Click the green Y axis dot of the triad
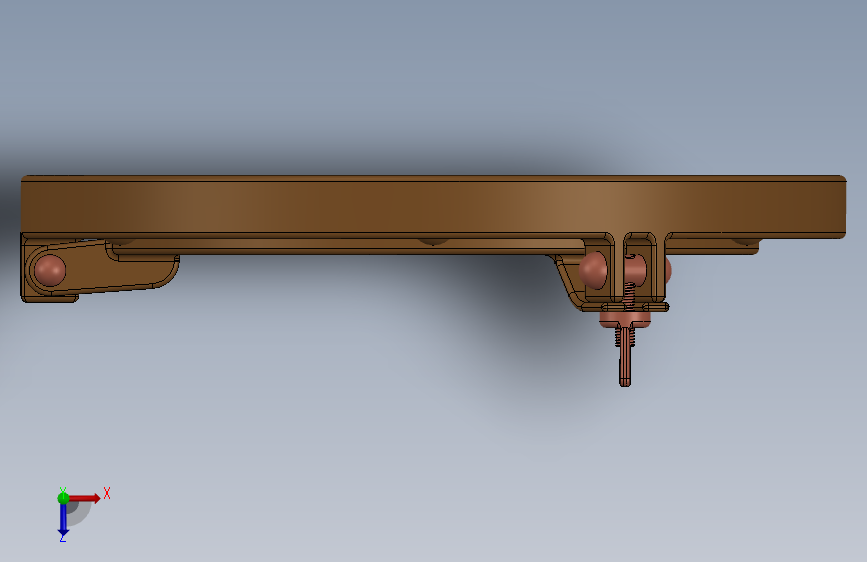This screenshot has height=562, width=867. tap(63, 498)
